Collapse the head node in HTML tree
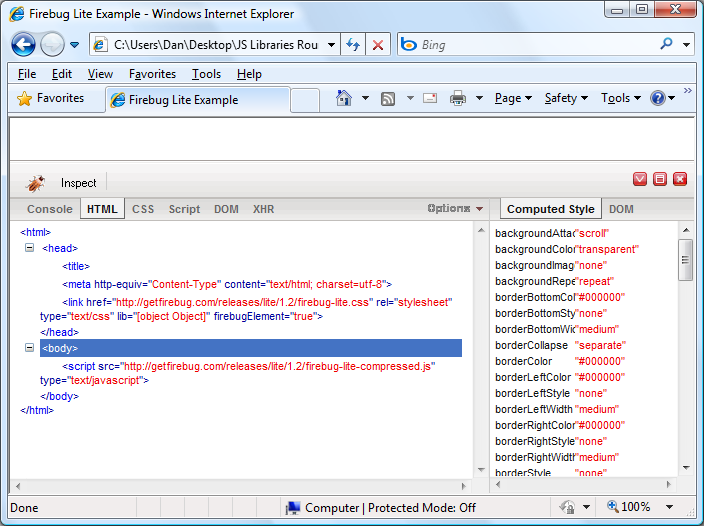 point(29,248)
